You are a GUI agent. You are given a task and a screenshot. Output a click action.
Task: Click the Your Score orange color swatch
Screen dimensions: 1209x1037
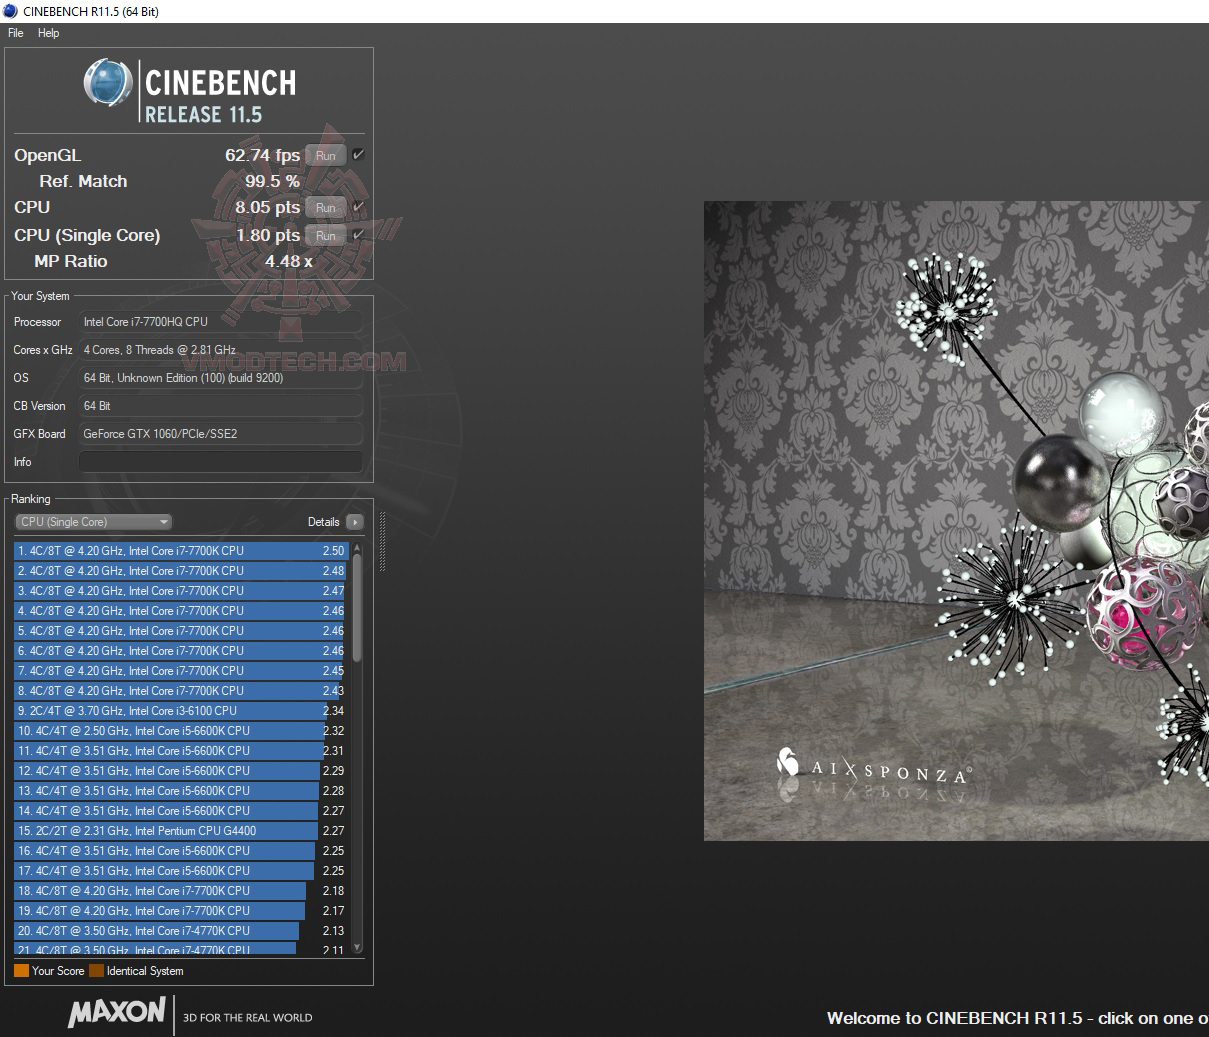click(21, 971)
